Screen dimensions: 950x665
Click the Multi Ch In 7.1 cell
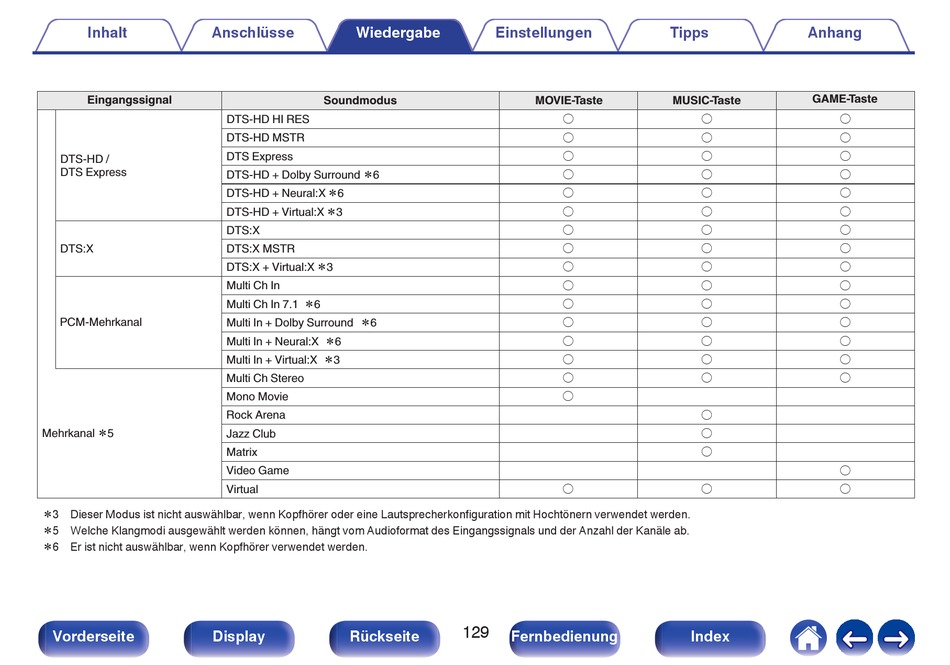click(x=360, y=304)
